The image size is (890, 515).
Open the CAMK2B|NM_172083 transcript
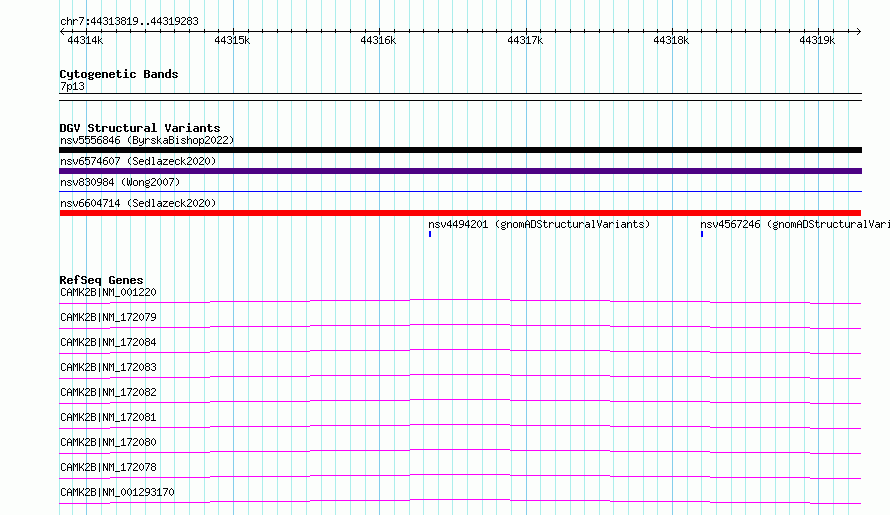pyautogui.click(x=108, y=367)
